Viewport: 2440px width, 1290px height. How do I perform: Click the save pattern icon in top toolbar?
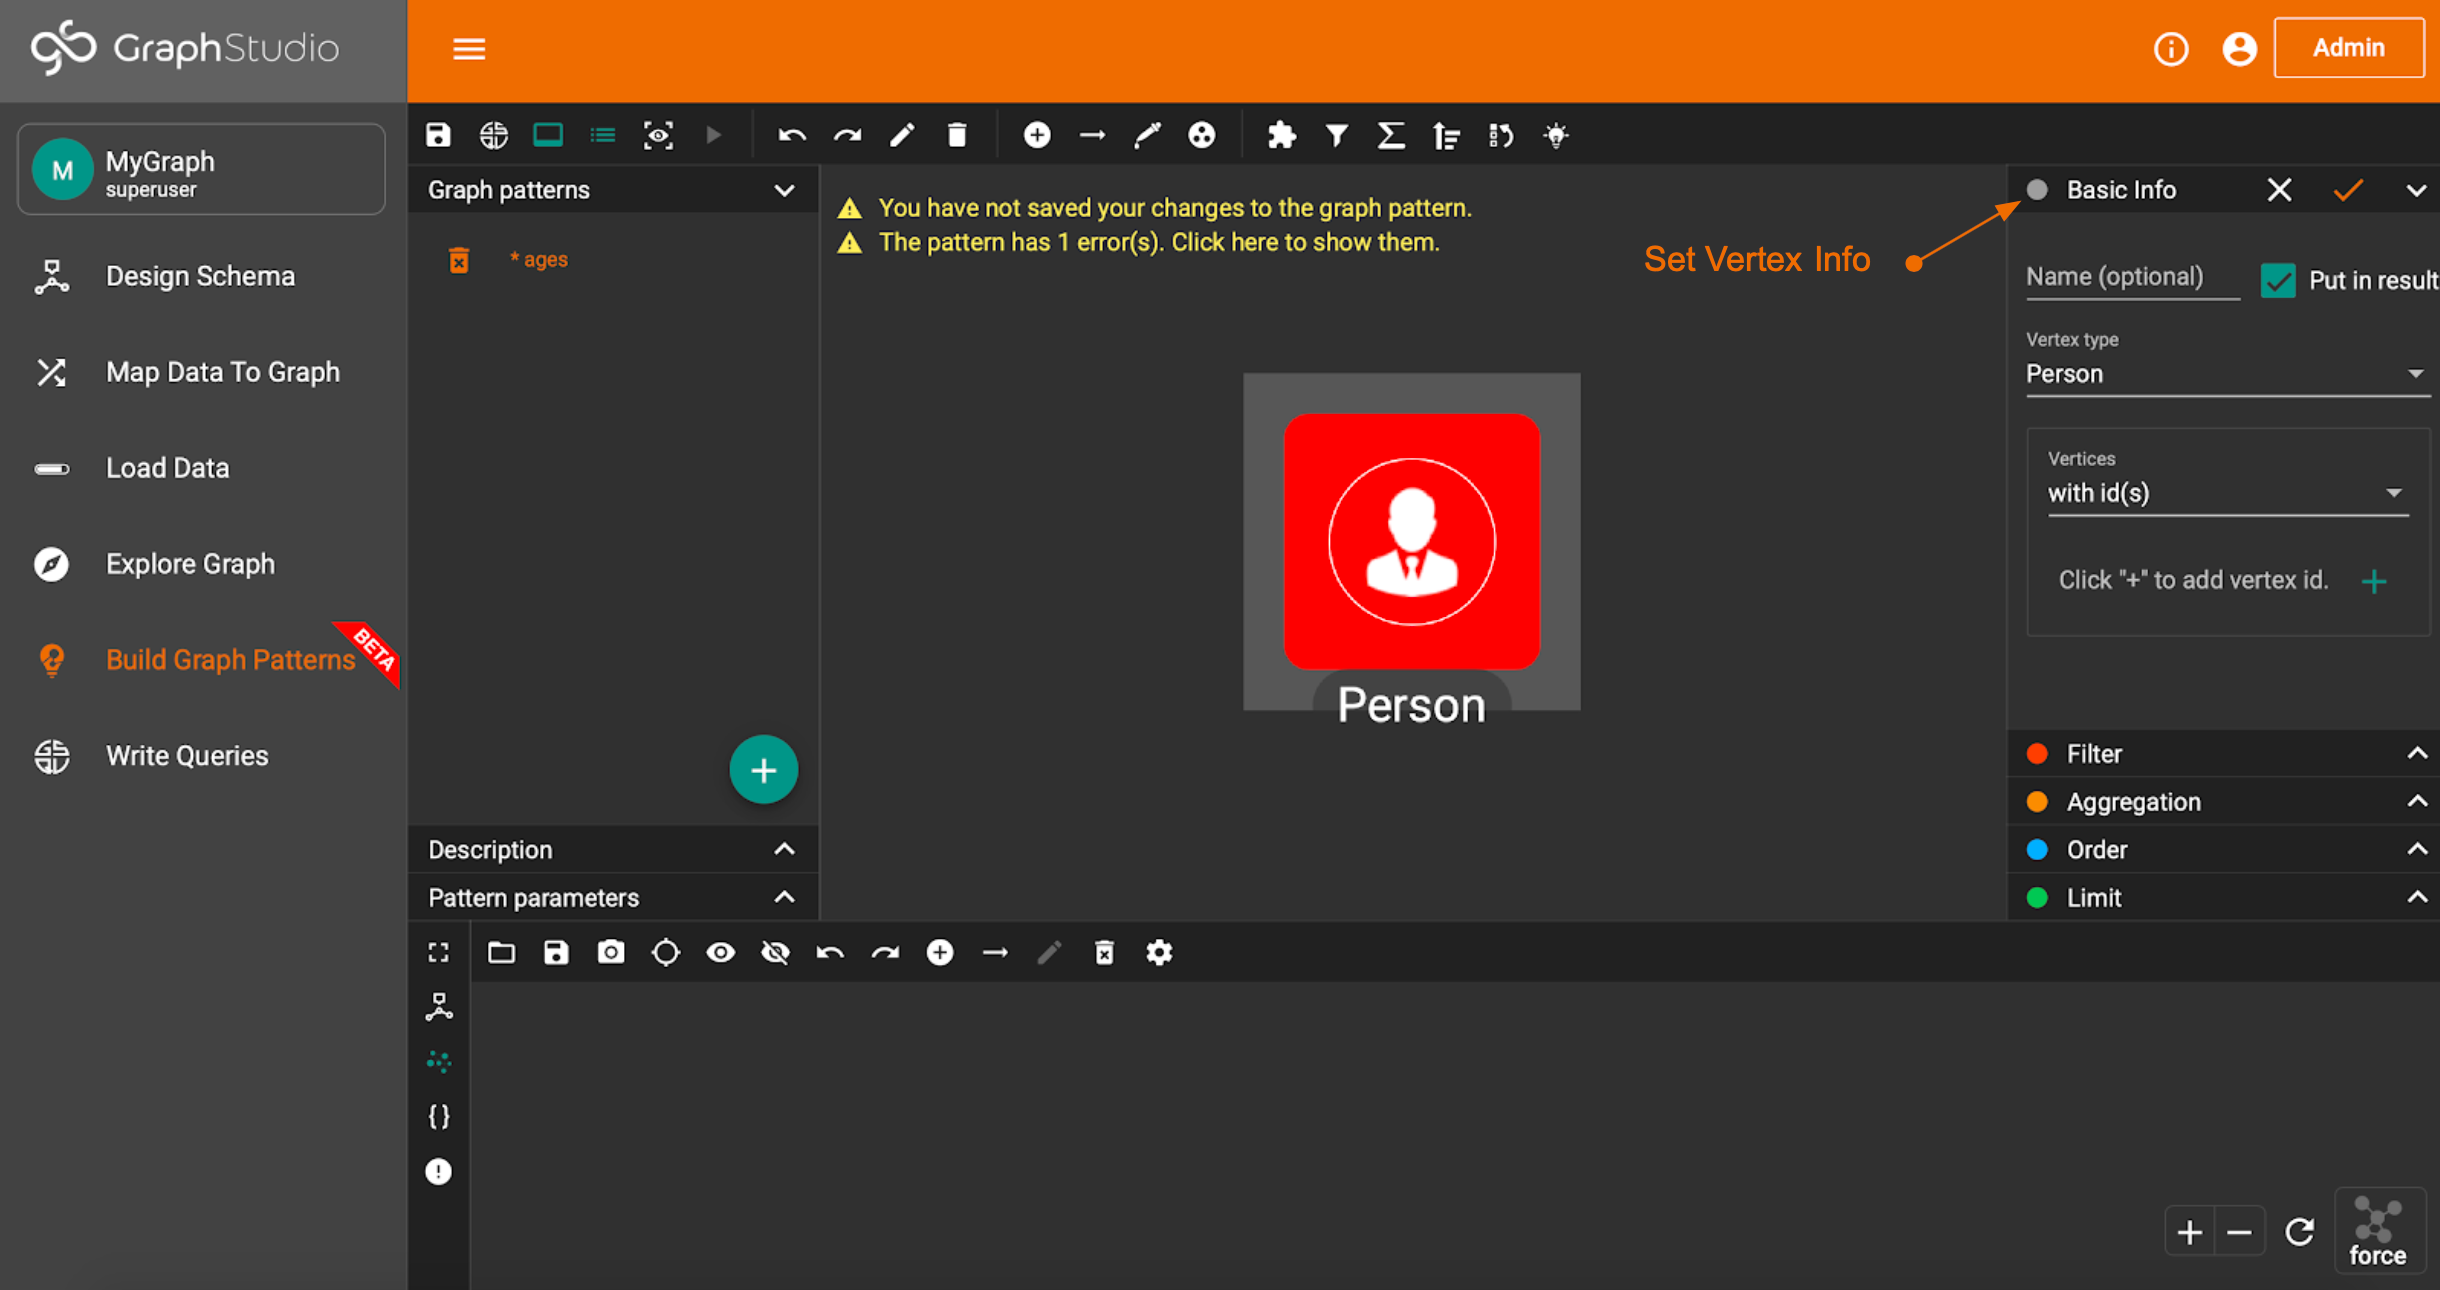438,135
